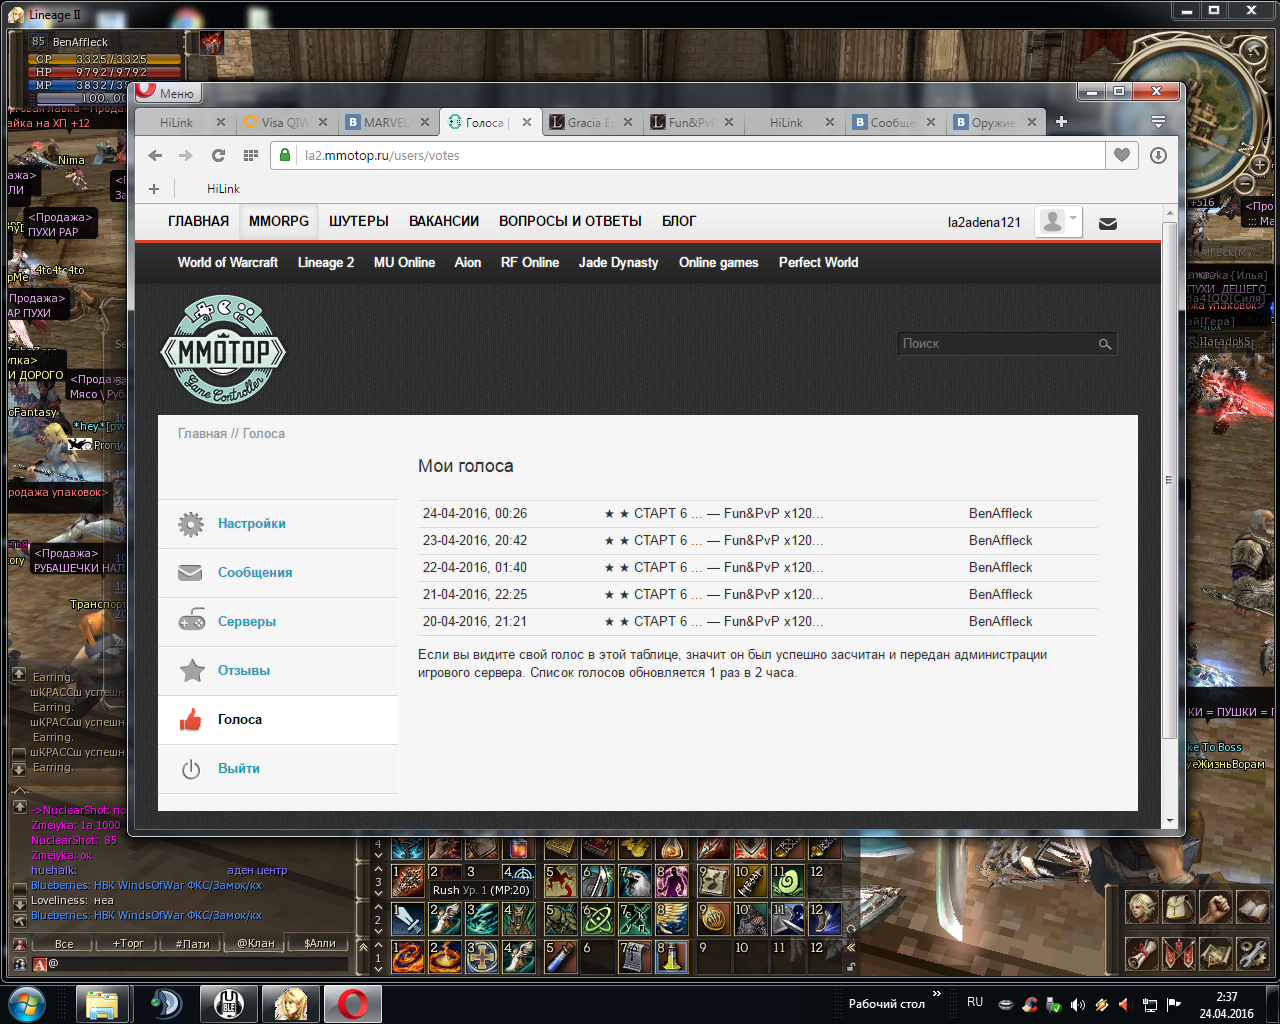Open the Opera Меню dropdown
The image size is (1280, 1024).
pyautogui.click(x=168, y=93)
